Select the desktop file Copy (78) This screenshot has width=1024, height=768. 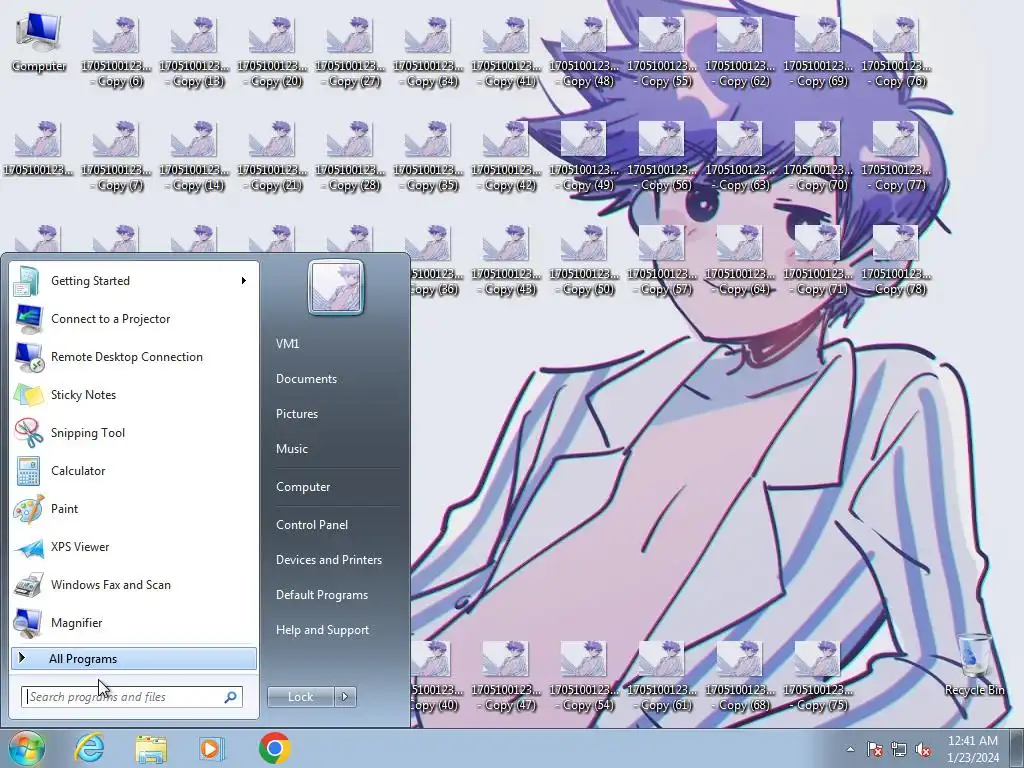click(x=896, y=260)
